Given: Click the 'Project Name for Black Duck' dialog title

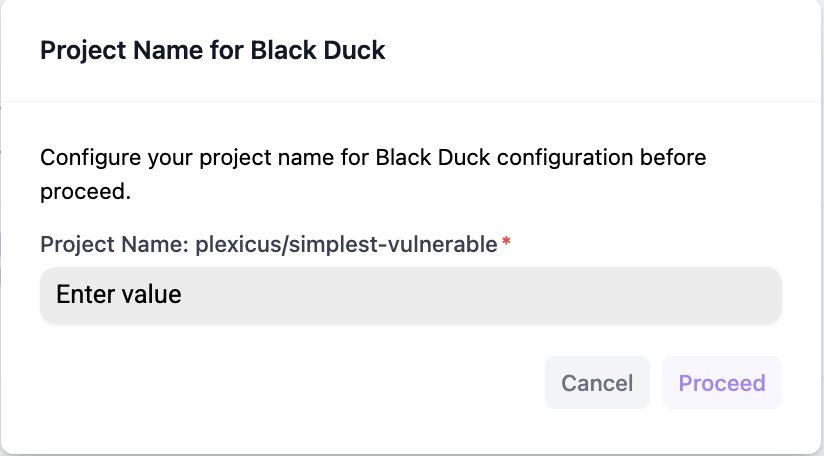Looking at the screenshot, I should 212,51.
